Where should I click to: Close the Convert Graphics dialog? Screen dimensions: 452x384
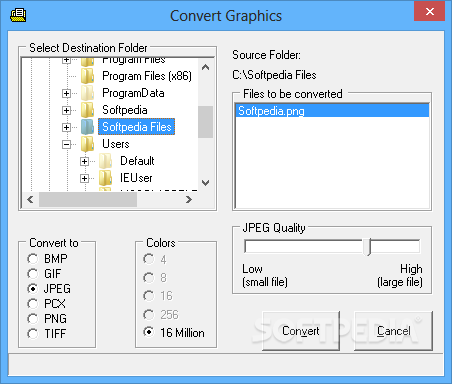click(x=429, y=11)
